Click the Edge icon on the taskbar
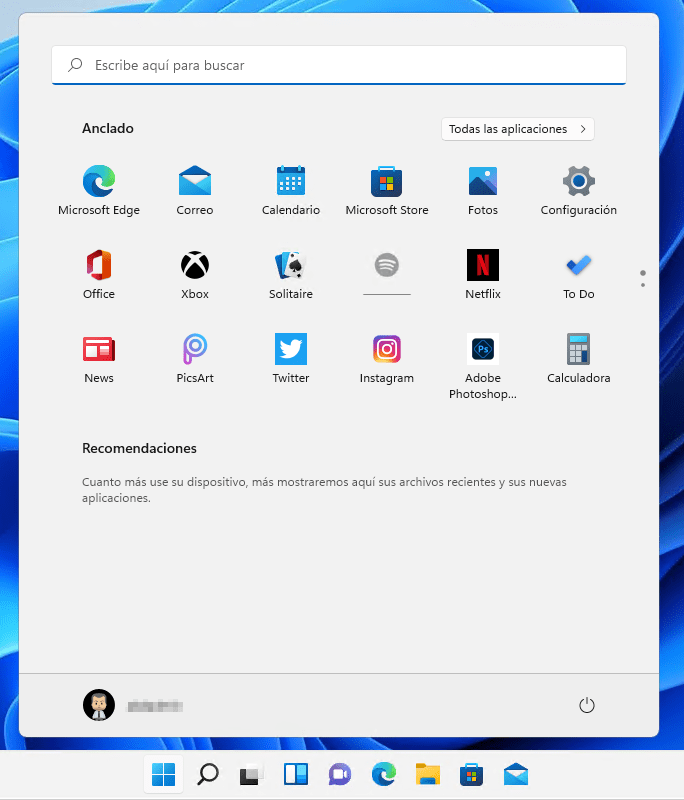Viewport: 684px width, 800px height. click(x=384, y=774)
